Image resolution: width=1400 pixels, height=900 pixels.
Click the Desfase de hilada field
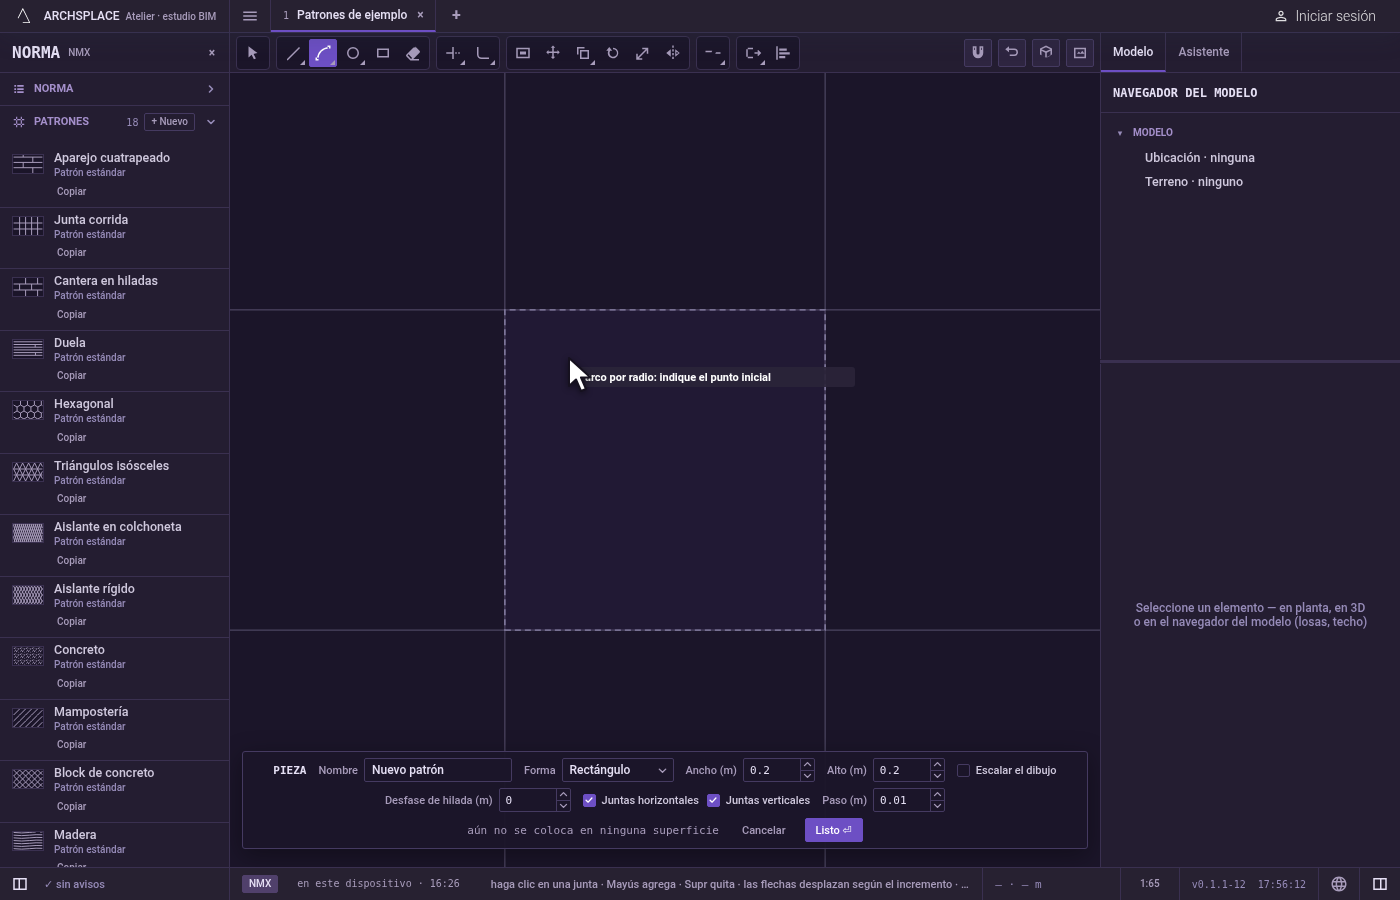(527, 800)
